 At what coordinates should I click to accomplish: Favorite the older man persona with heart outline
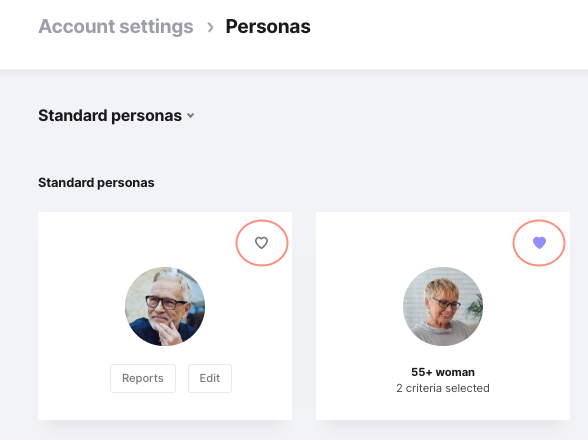261,243
